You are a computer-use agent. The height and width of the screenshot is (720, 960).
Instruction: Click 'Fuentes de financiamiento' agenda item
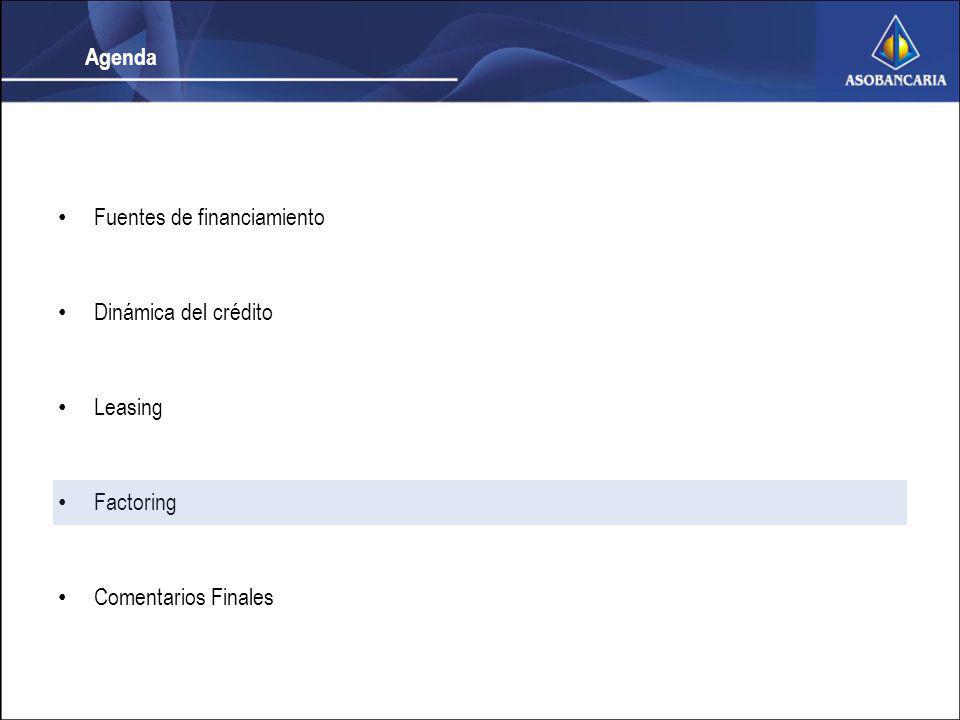click(209, 217)
